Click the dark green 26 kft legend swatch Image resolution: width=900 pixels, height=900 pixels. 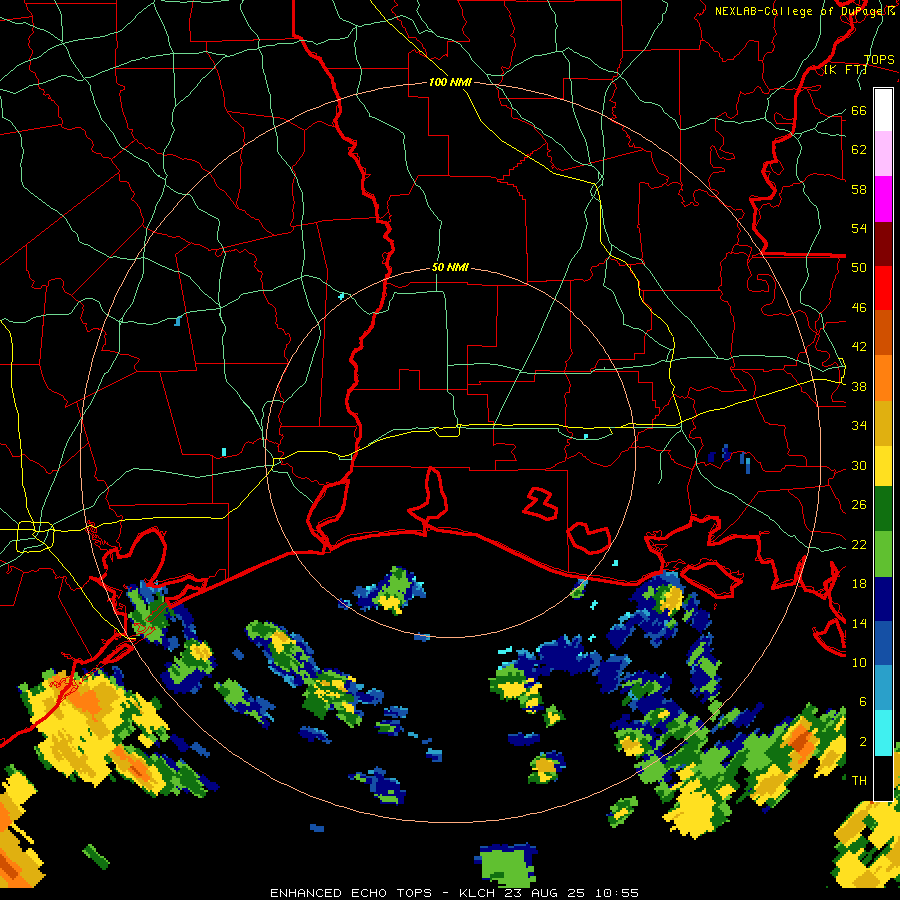pos(883,509)
